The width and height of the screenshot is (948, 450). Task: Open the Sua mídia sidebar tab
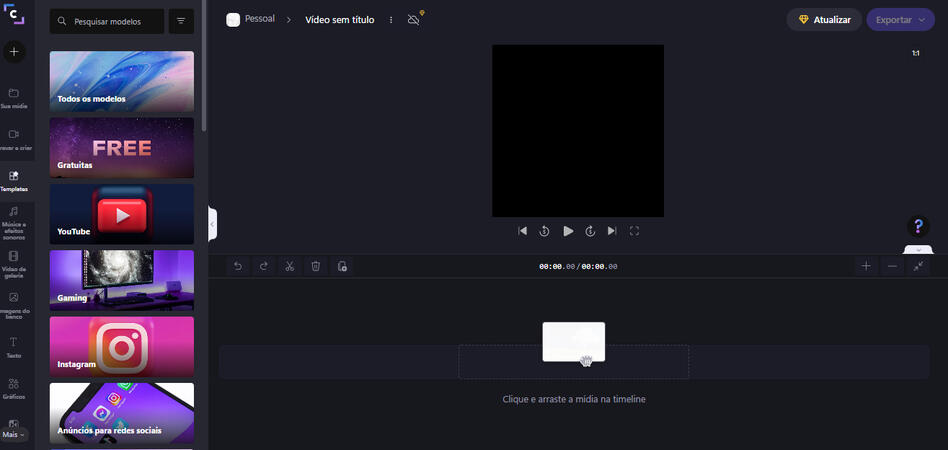pos(14,99)
